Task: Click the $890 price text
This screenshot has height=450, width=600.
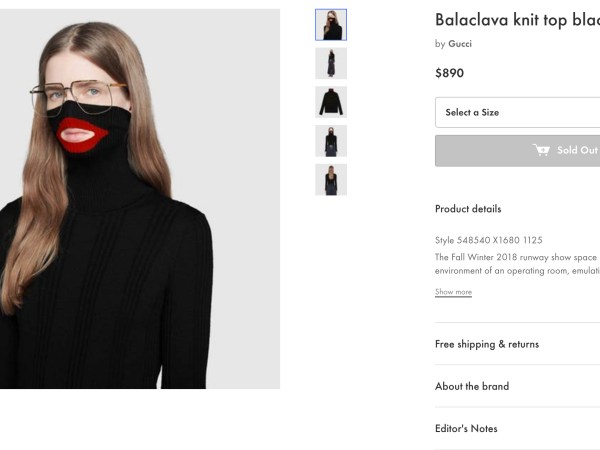Action: tap(450, 73)
